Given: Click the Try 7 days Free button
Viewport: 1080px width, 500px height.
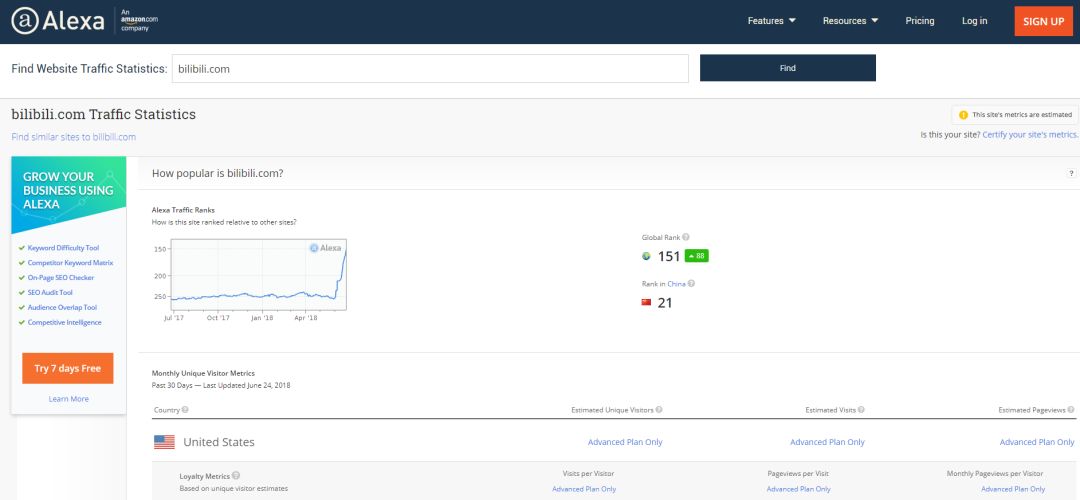Looking at the screenshot, I should coord(68,368).
